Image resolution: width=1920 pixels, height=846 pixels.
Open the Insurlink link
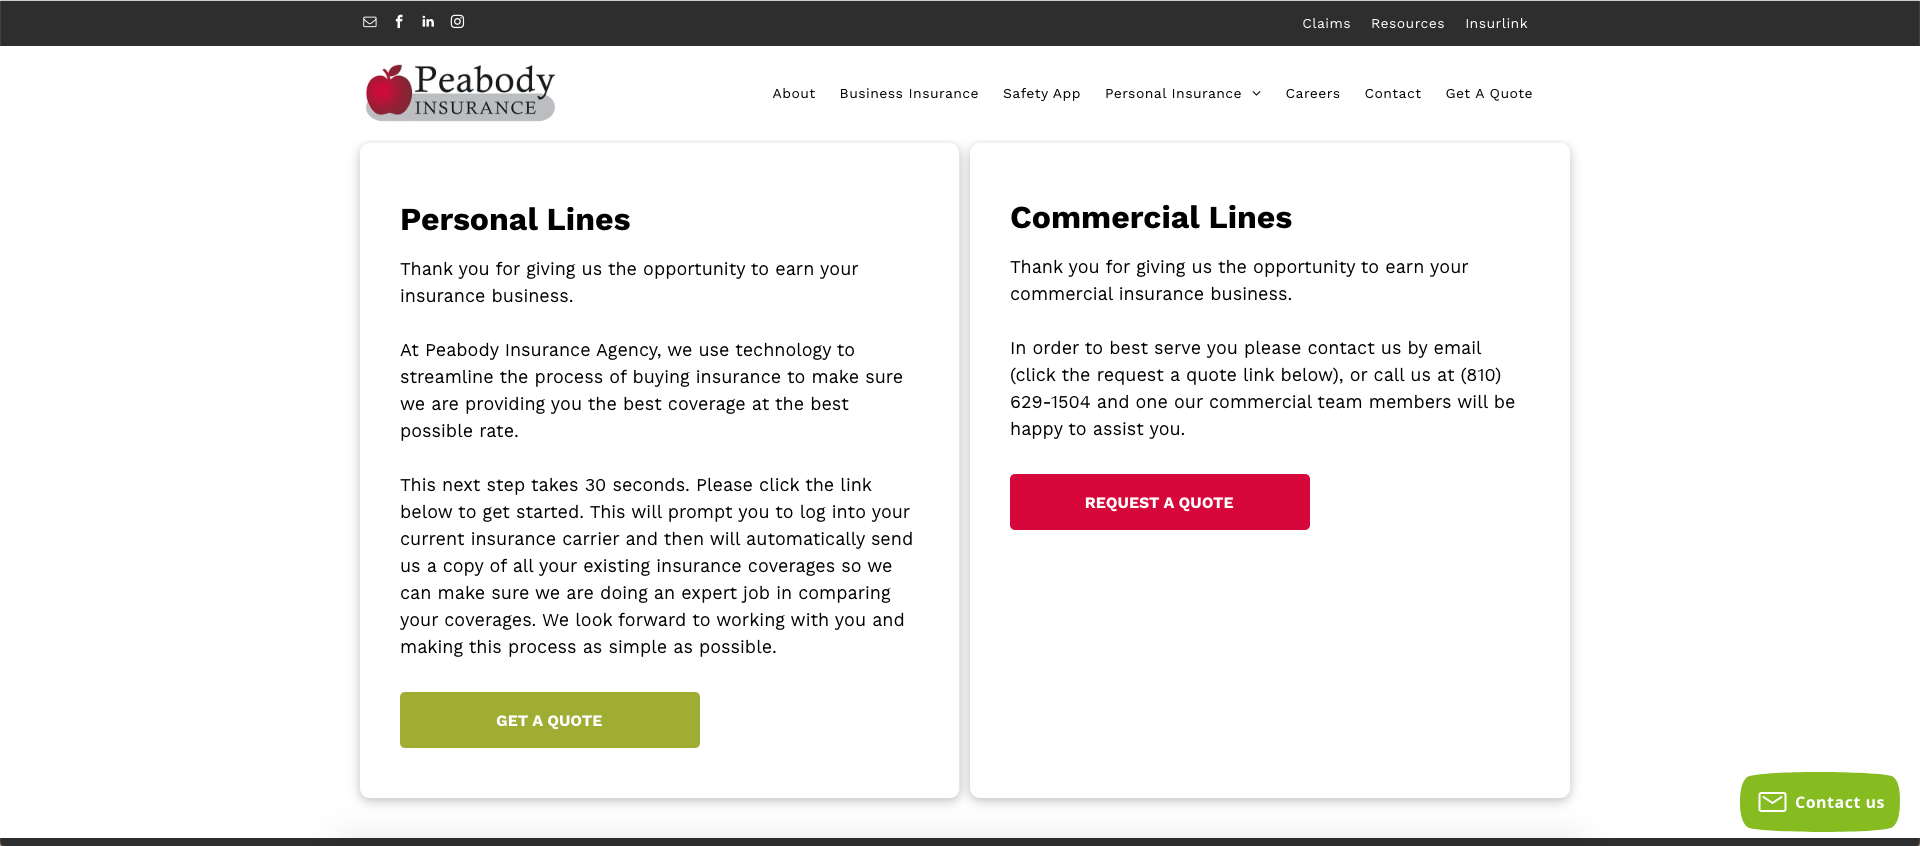point(1496,24)
